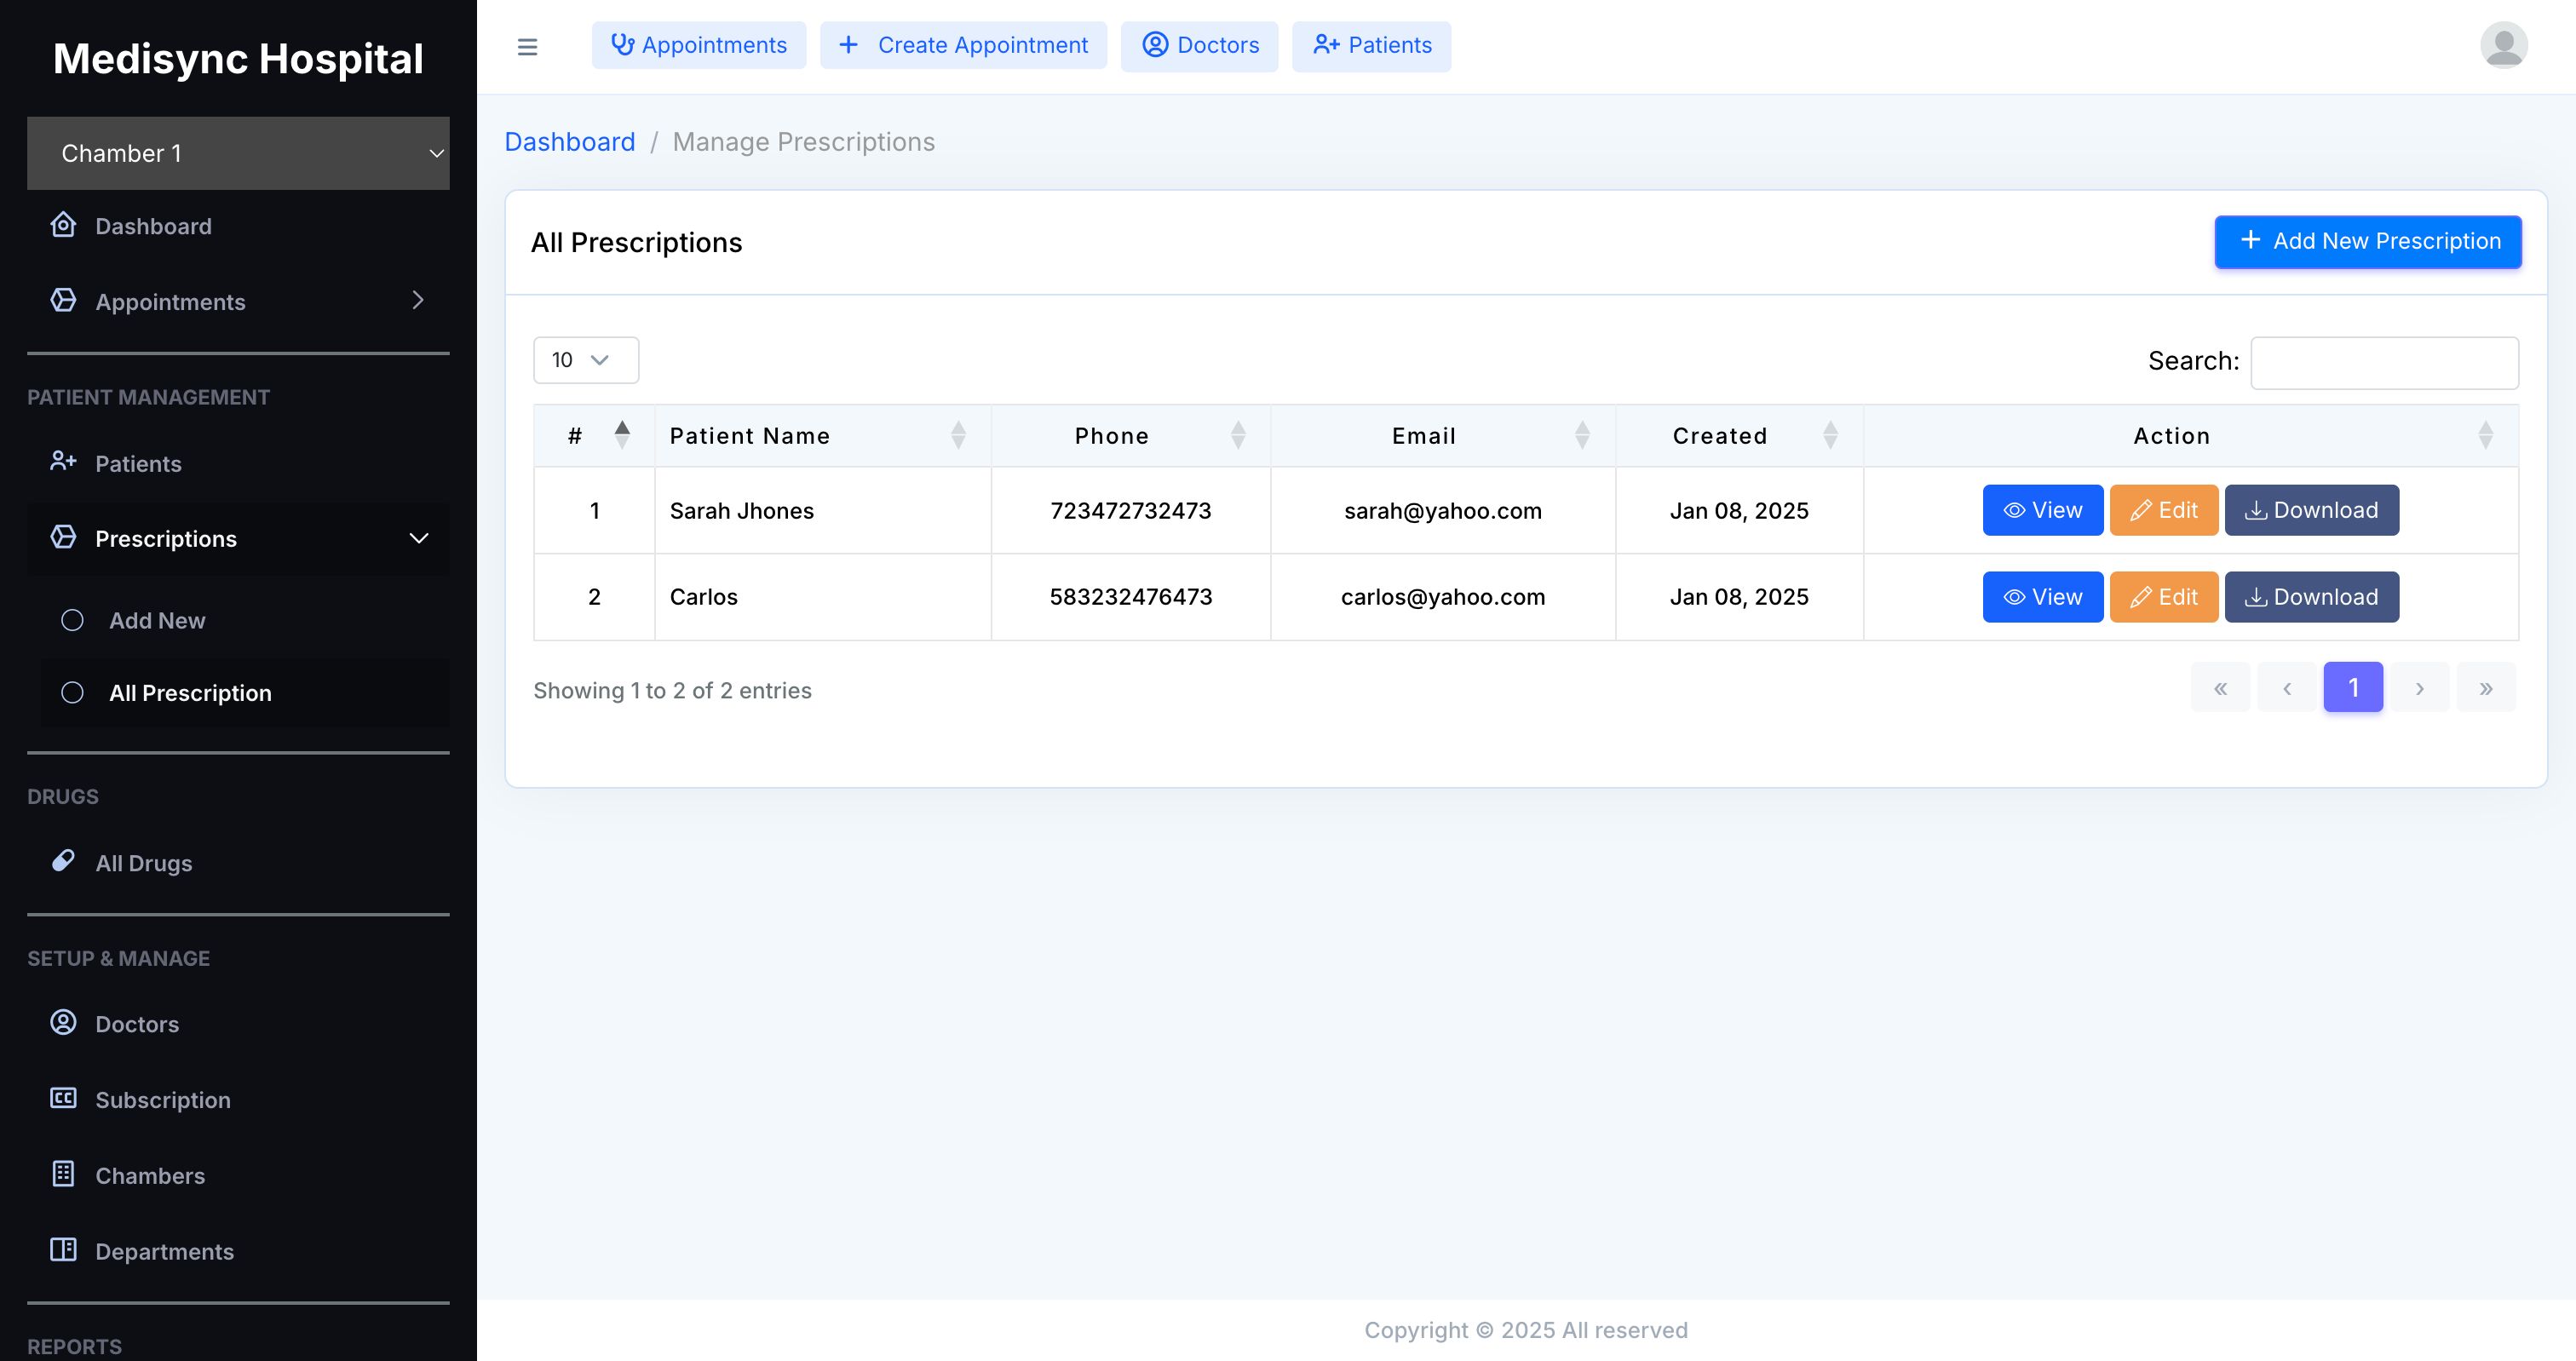
Task: Open Patients shortcut in top bar
Action: pos(1371,46)
